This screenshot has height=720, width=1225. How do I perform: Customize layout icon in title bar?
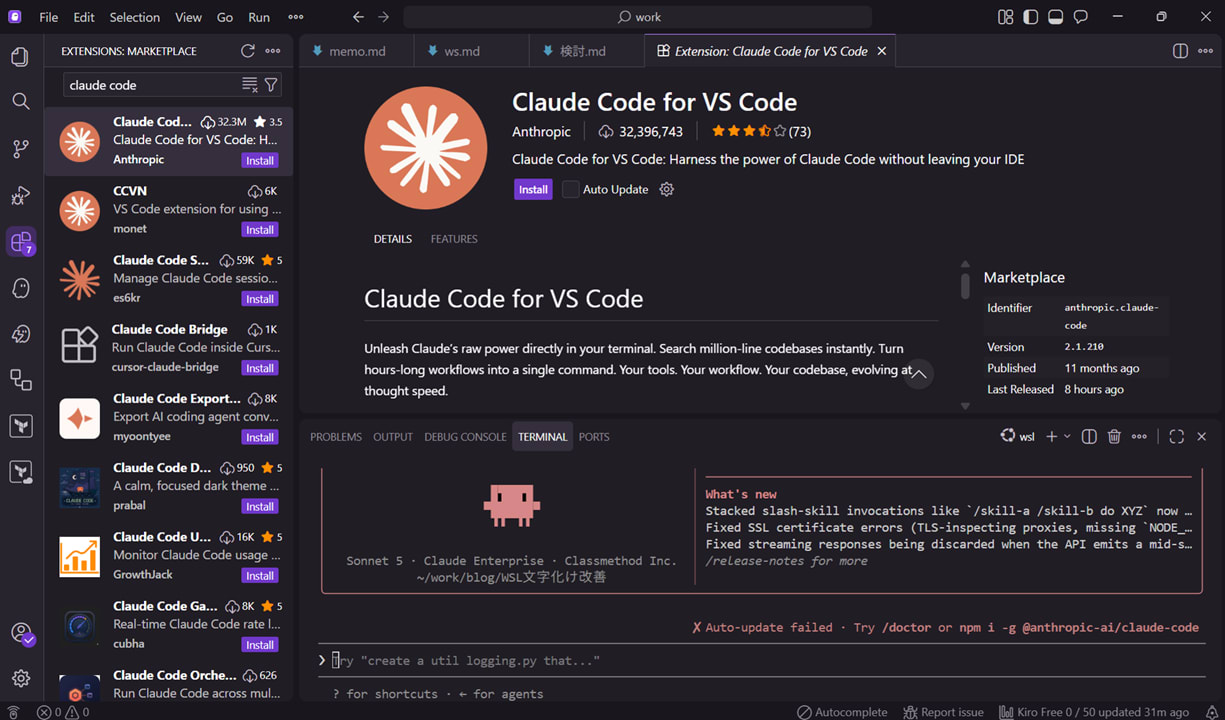click(x=1006, y=17)
